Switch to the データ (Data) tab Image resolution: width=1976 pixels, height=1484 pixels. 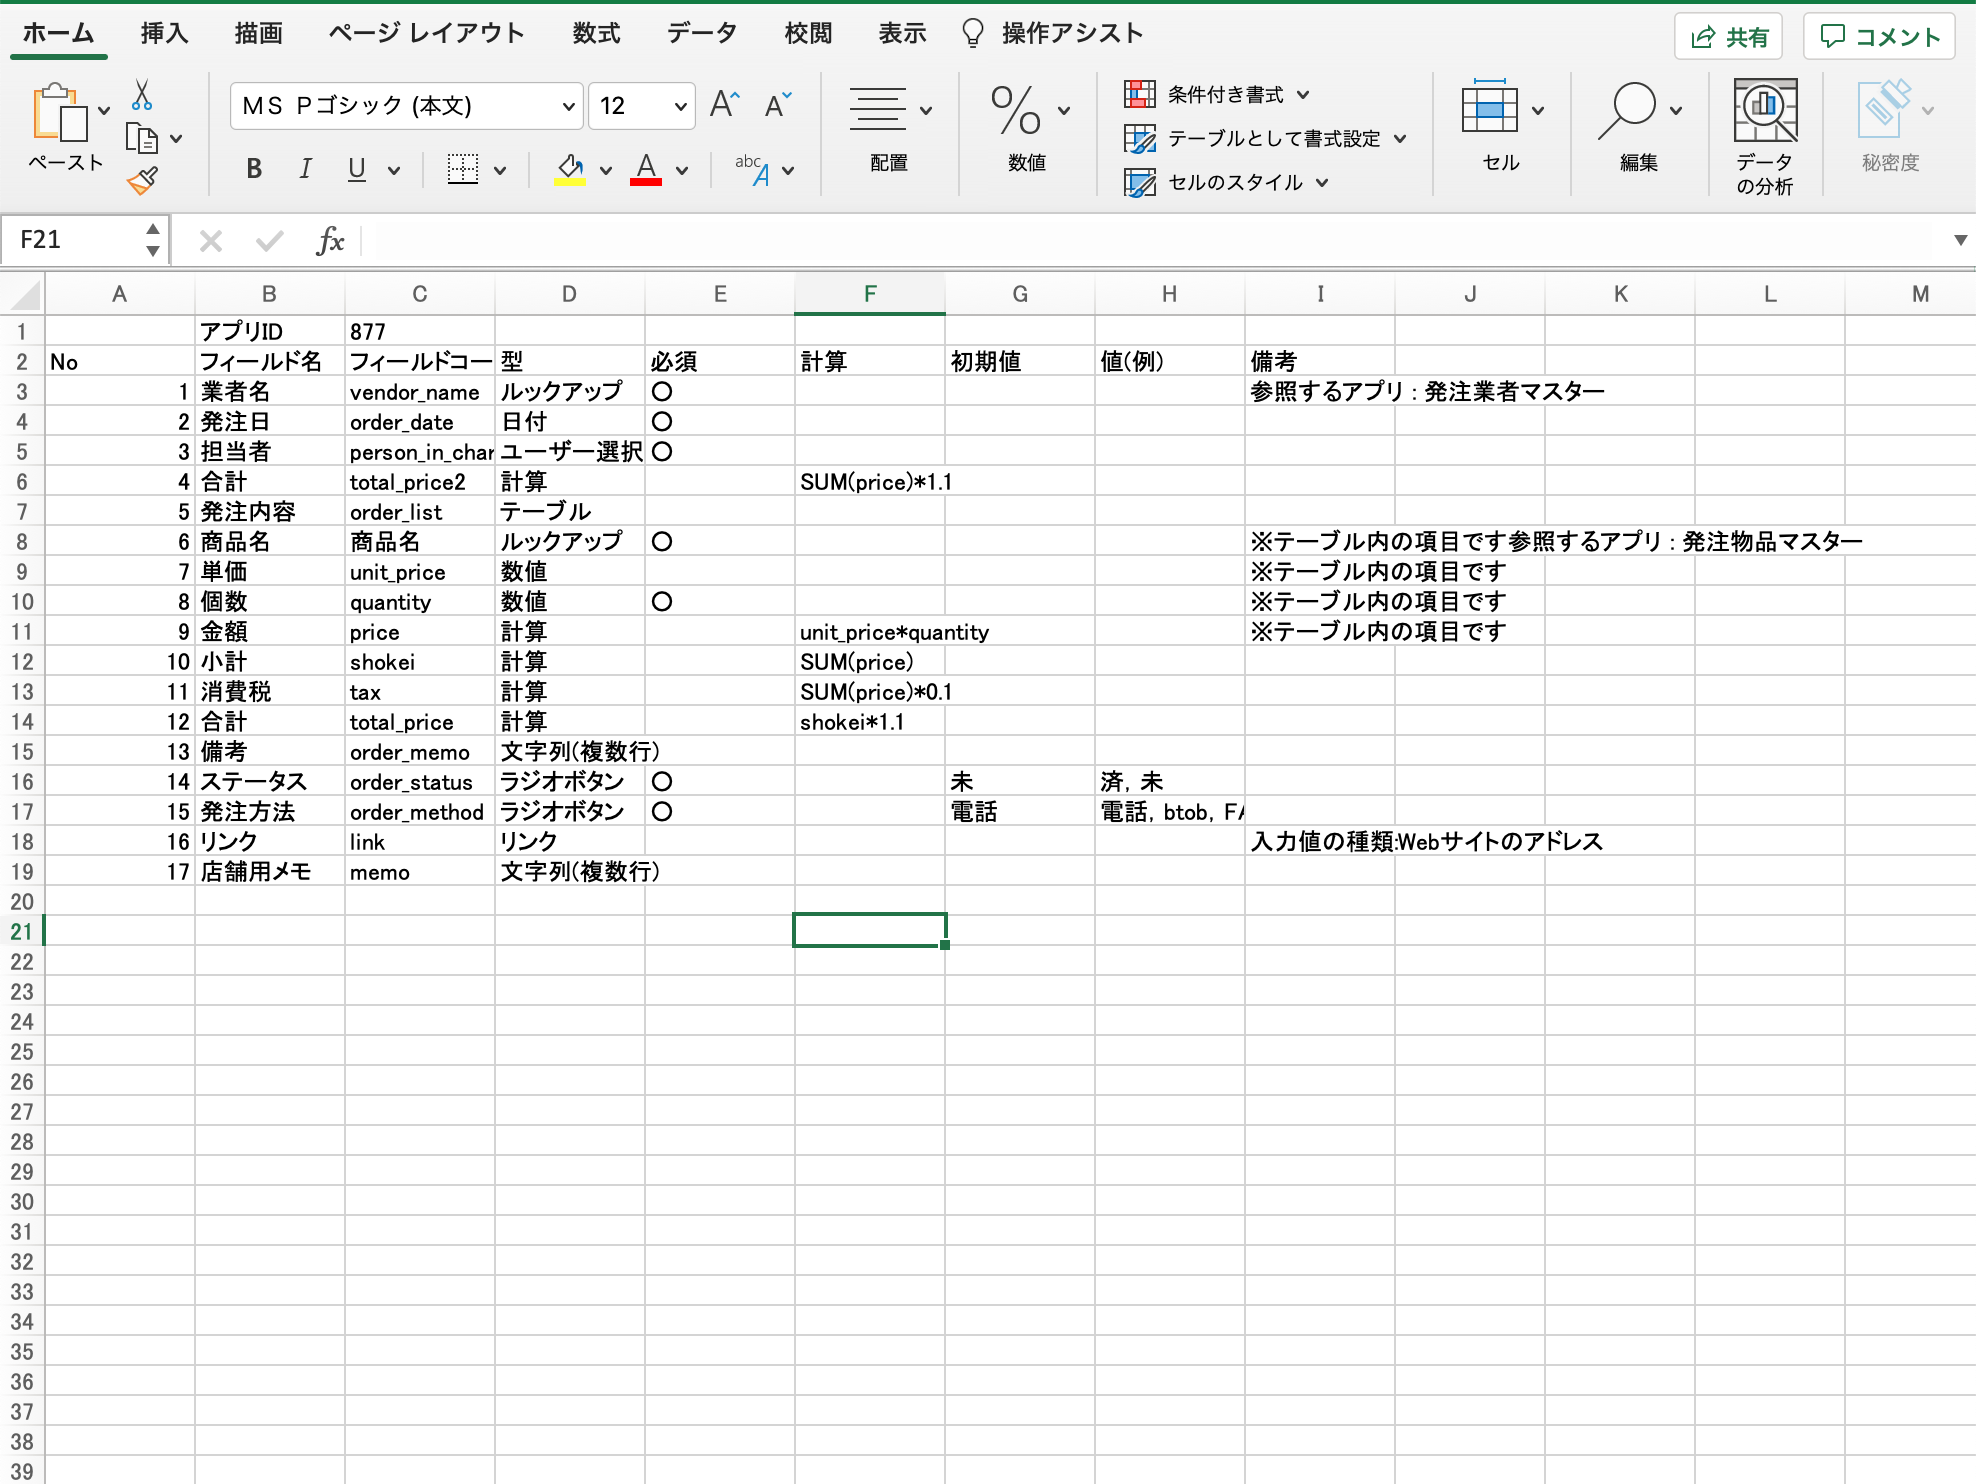click(x=701, y=33)
